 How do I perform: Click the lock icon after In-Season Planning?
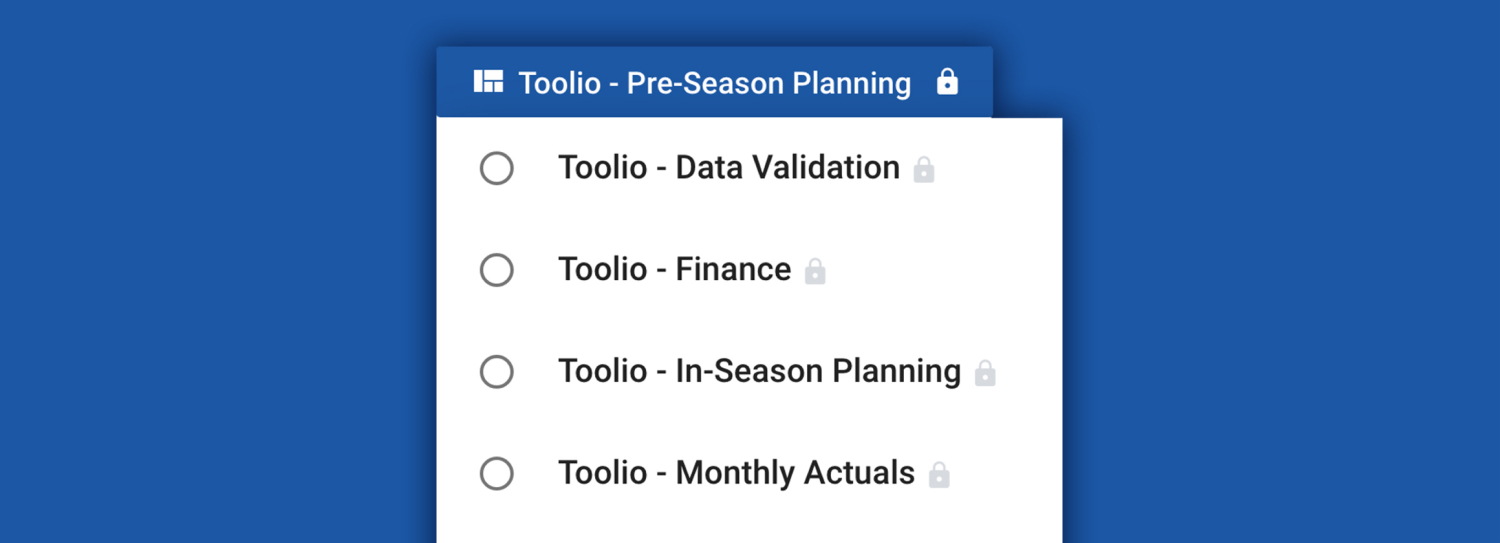(985, 373)
